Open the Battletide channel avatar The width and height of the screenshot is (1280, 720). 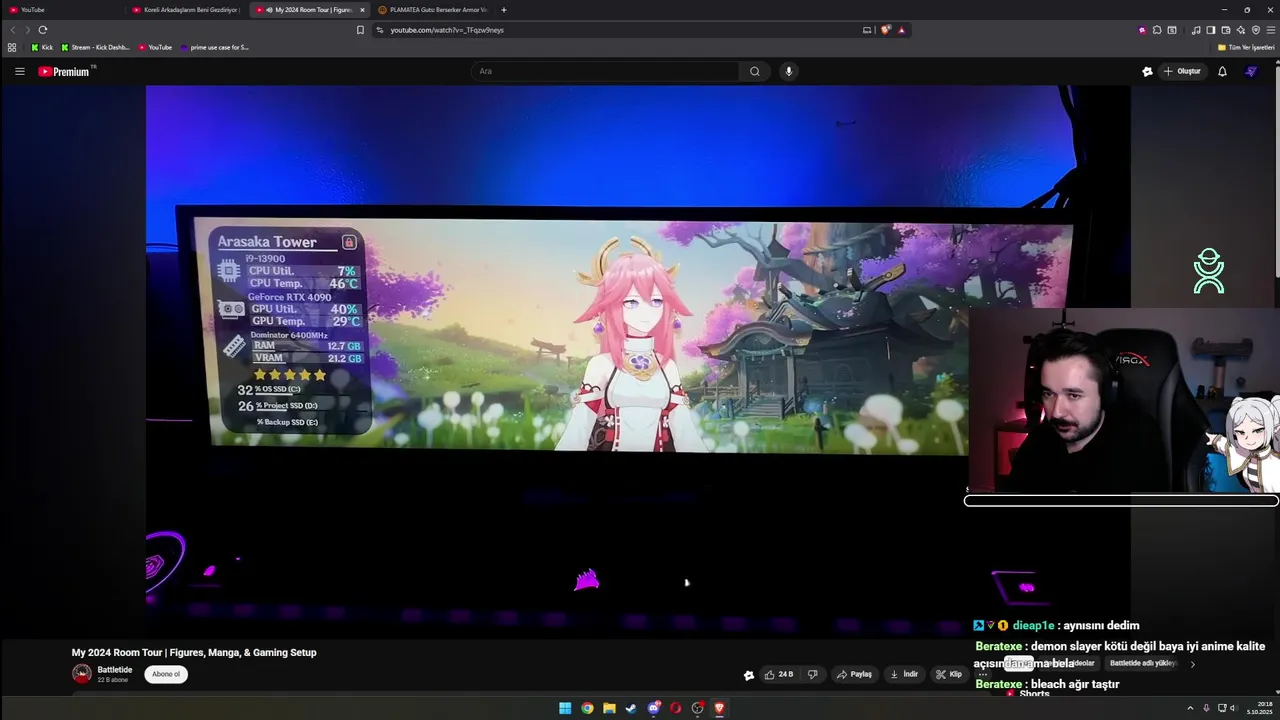[82, 674]
